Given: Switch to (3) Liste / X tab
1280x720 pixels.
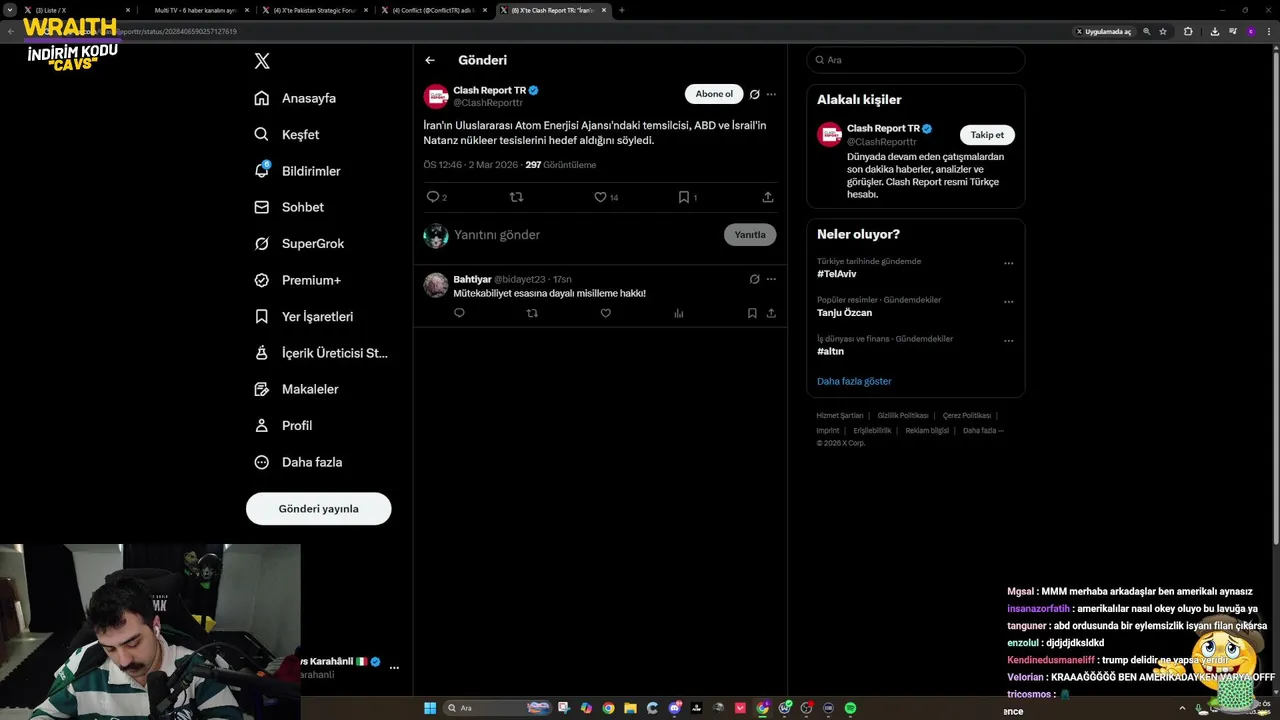Looking at the screenshot, I should (76, 10).
